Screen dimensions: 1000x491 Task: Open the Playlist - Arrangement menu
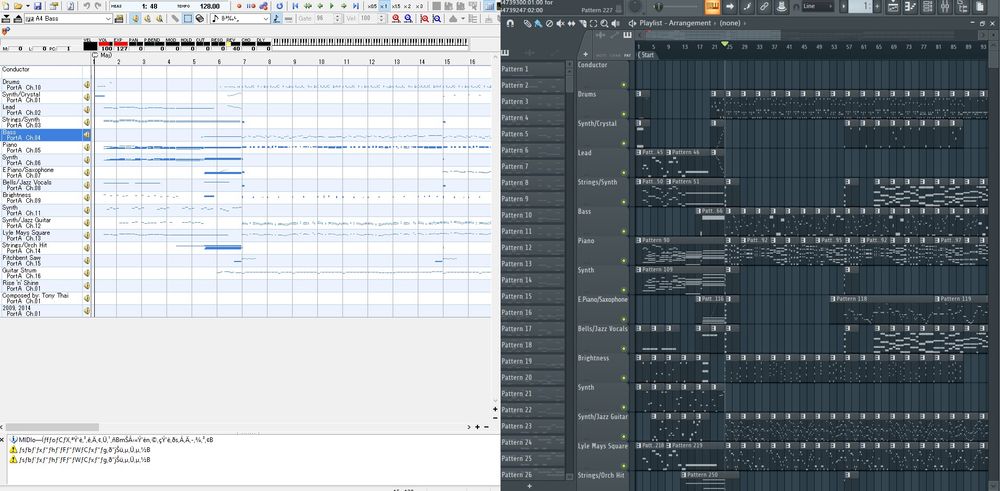point(675,23)
